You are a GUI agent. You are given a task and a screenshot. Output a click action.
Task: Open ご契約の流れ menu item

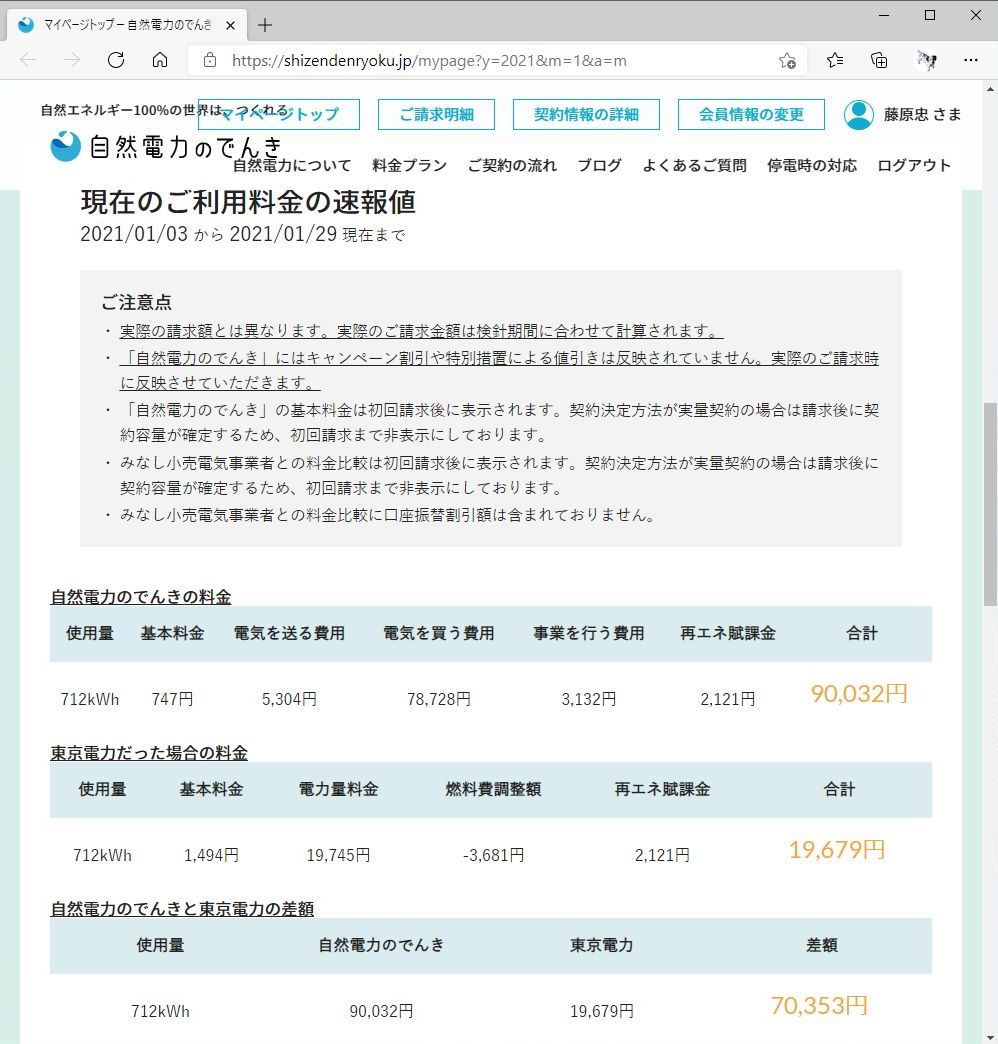[512, 165]
